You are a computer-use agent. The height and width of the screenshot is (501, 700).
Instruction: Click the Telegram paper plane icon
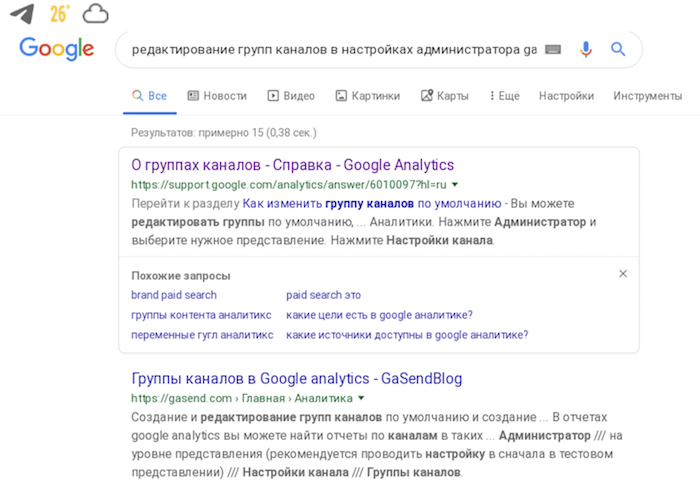[x=22, y=14]
